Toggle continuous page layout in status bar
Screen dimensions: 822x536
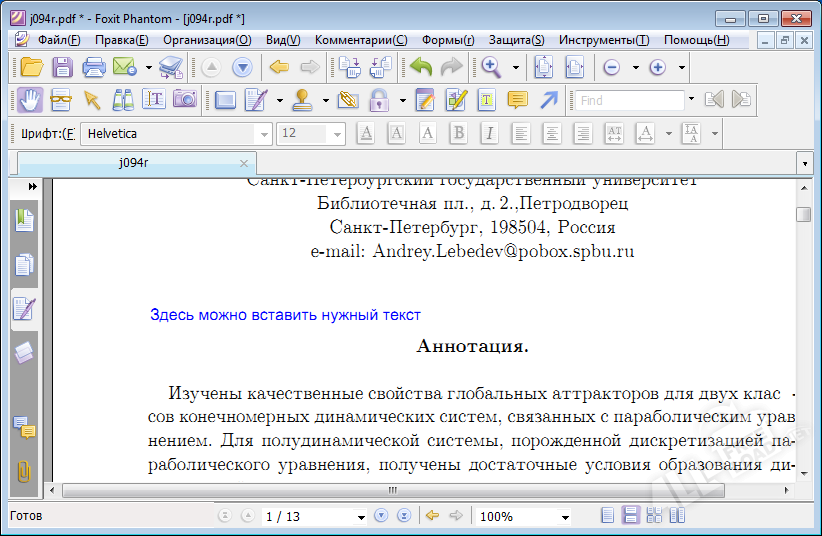(631, 516)
